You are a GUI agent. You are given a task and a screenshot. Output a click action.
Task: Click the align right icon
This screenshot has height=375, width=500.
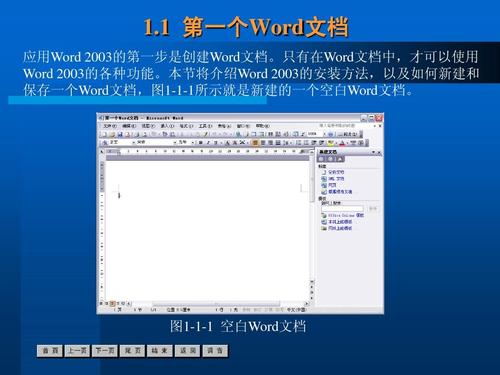270,143
